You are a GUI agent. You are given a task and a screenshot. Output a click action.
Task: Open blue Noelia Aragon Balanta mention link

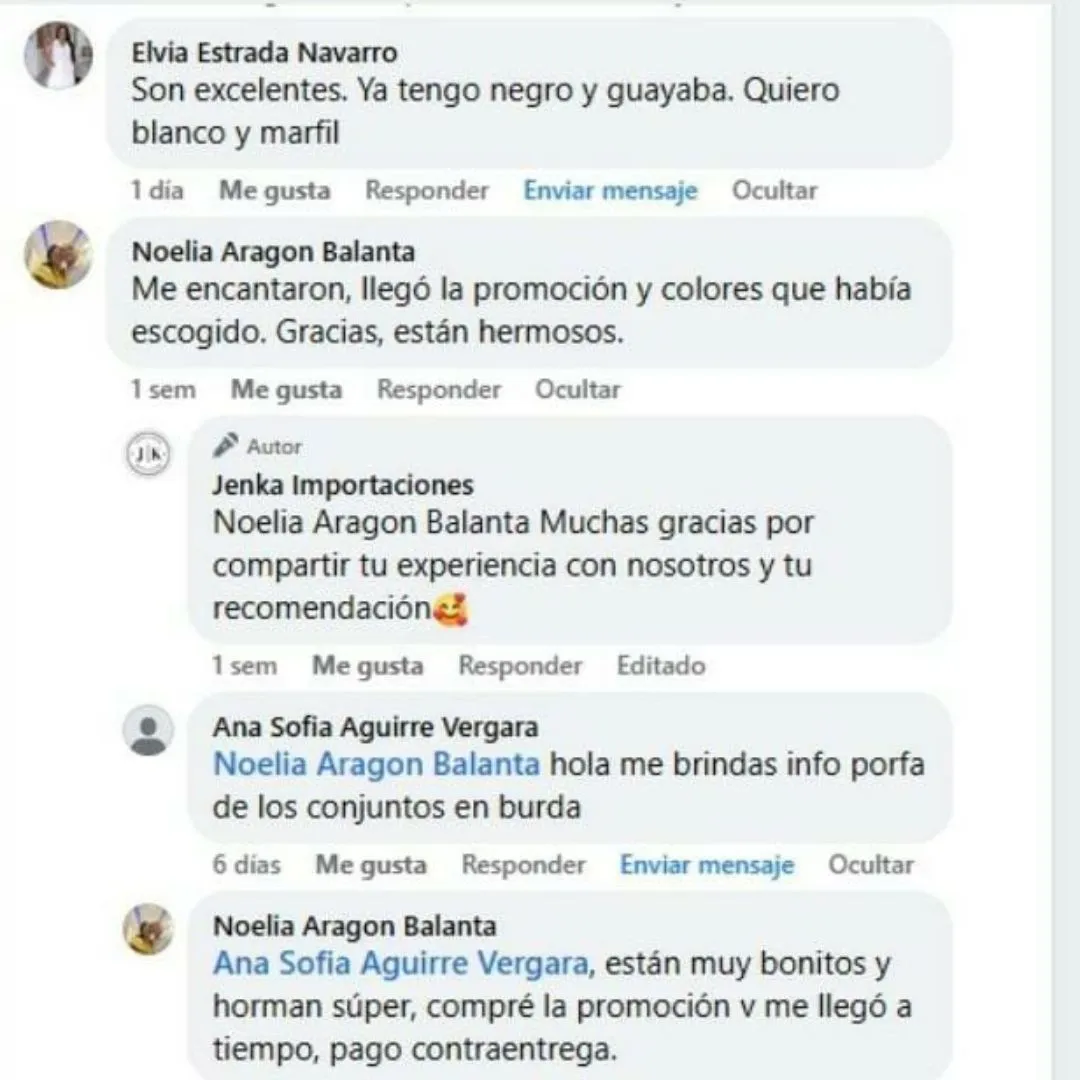coord(377,764)
